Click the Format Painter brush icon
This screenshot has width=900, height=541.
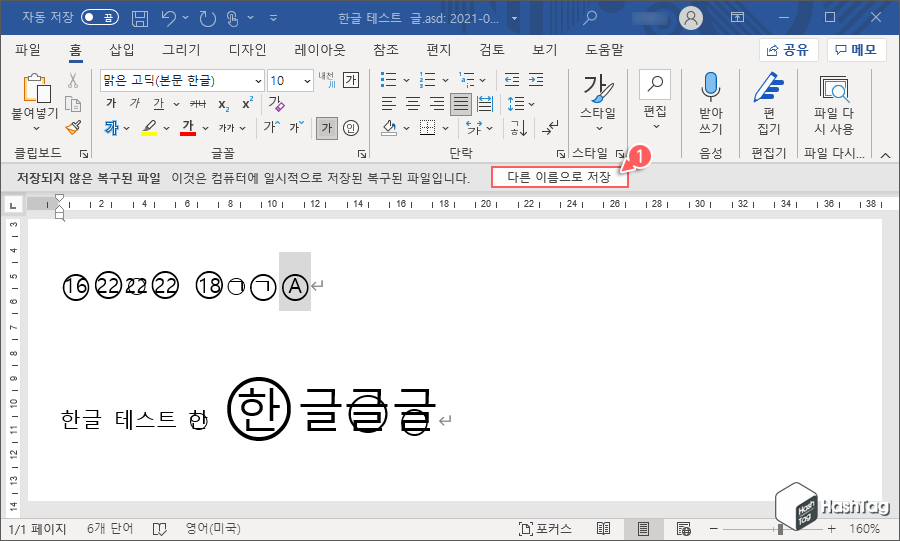pos(73,127)
